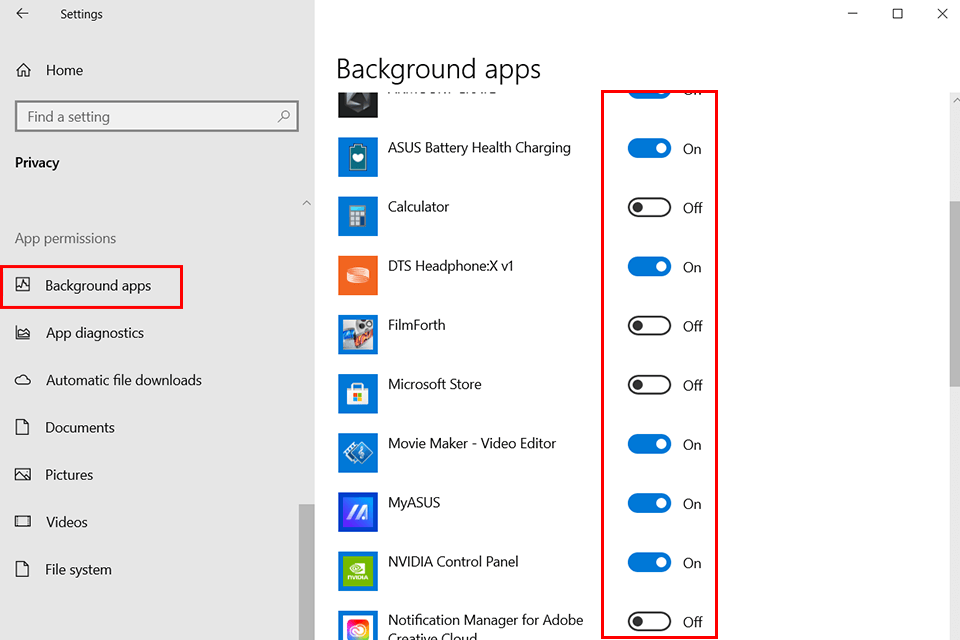Image resolution: width=960 pixels, height=640 pixels.
Task: Click the search magnifier icon
Action: click(x=283, y=116)
